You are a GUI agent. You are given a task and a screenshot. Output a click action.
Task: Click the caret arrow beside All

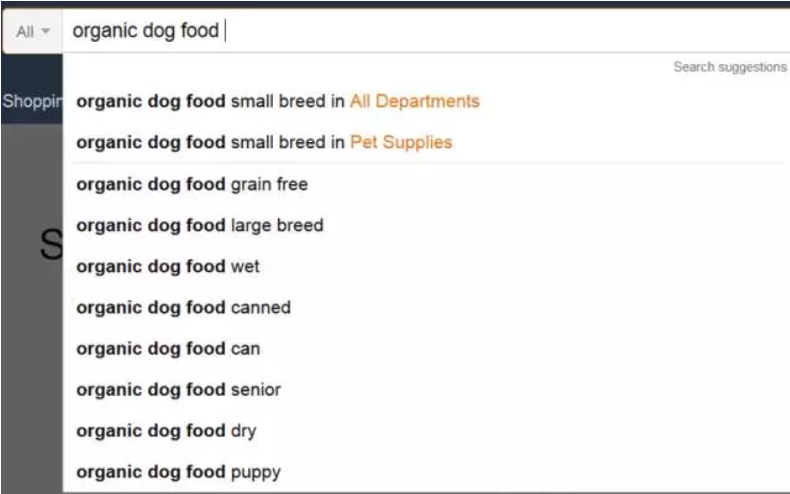click(46, 33)
